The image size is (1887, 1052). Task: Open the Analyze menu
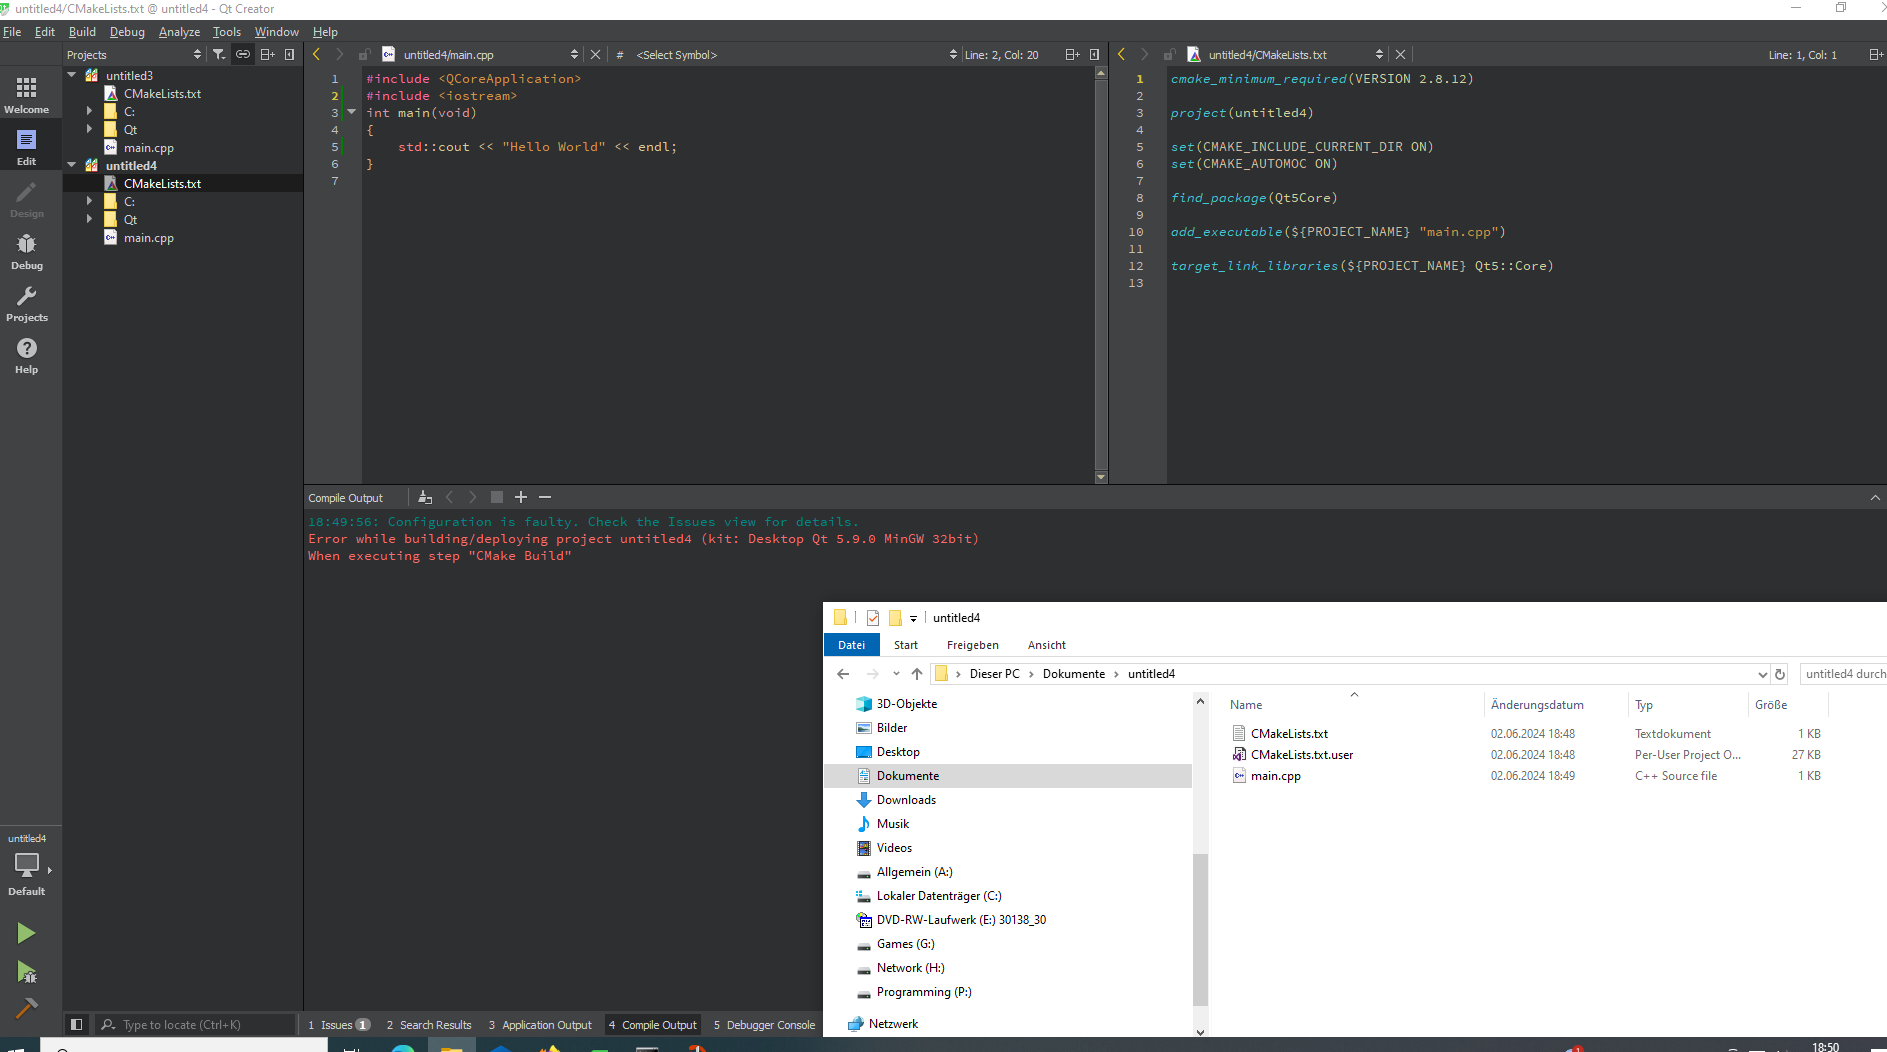(179, 32)
